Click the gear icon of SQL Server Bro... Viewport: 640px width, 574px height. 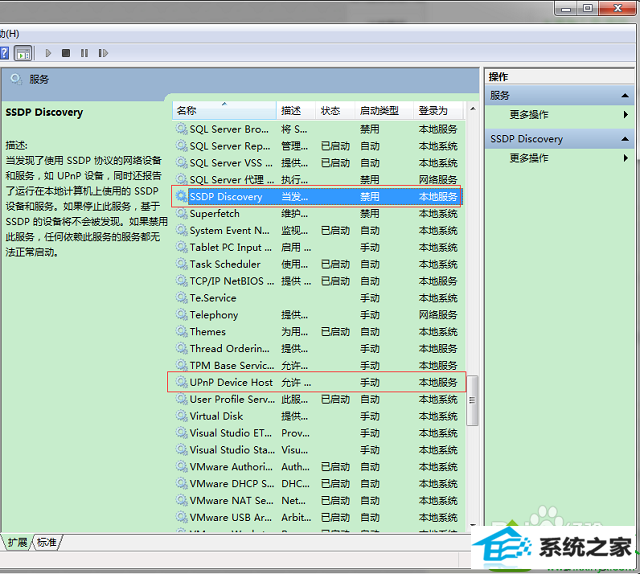click(181, 129)
